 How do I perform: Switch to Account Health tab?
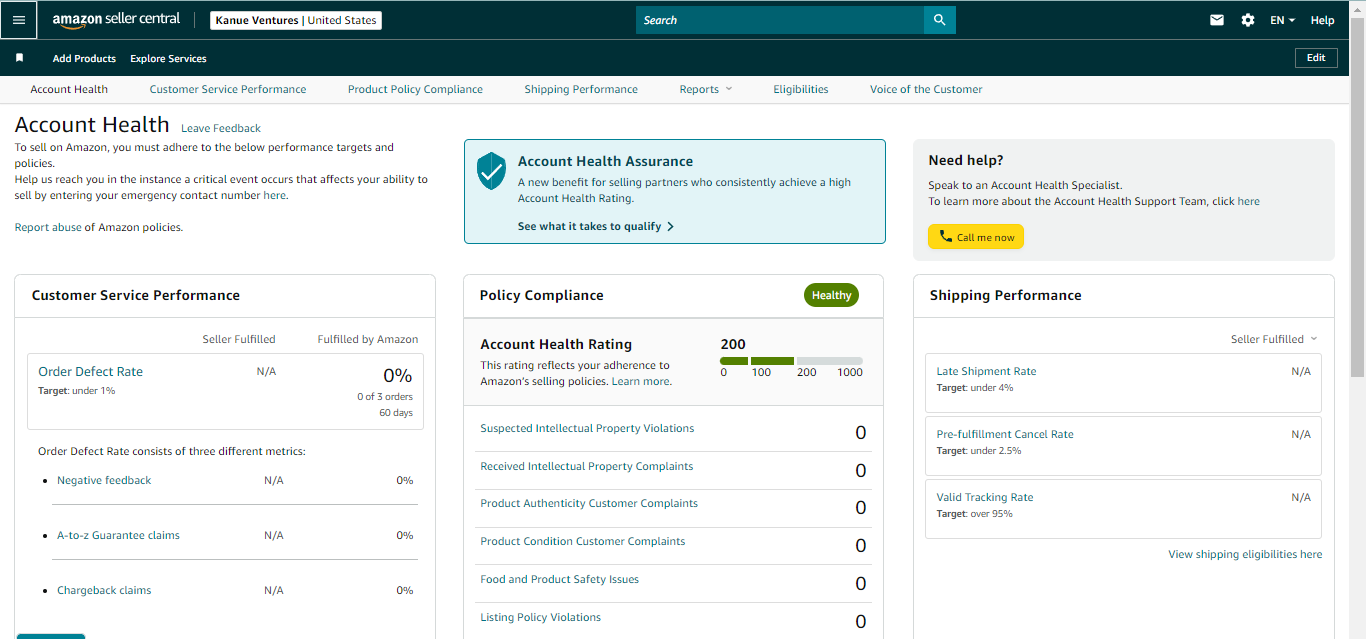click(69, 89)
